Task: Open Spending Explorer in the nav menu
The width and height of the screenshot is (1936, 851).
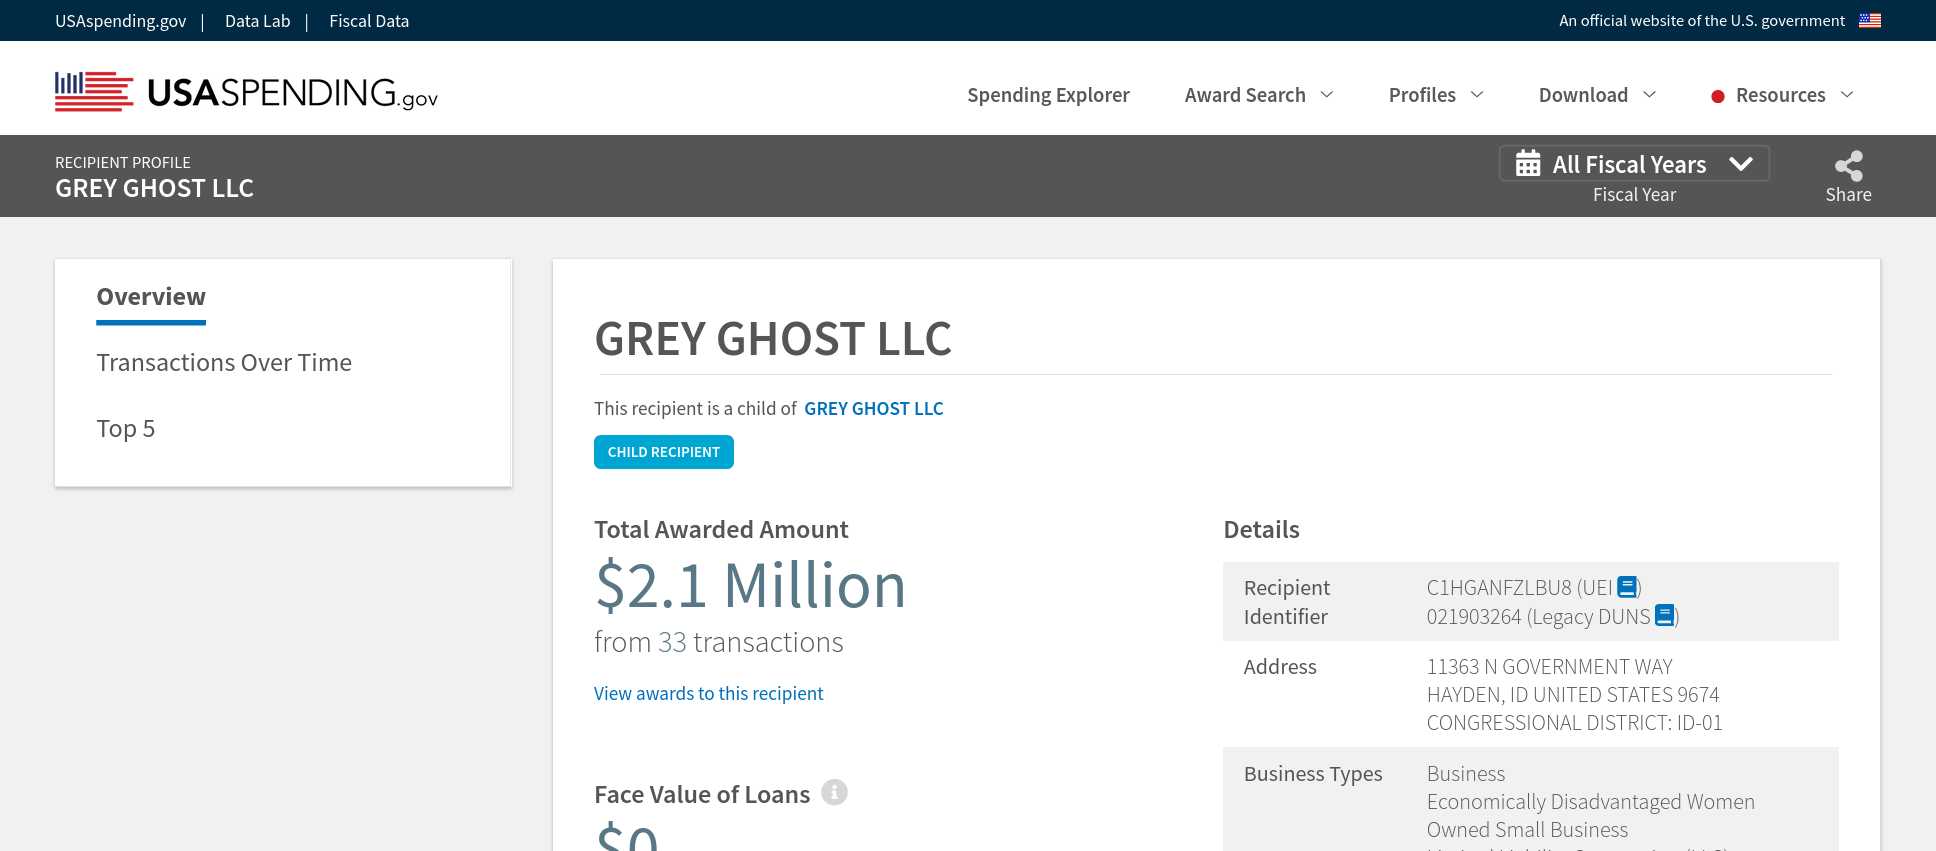Action: [1048, 95]
